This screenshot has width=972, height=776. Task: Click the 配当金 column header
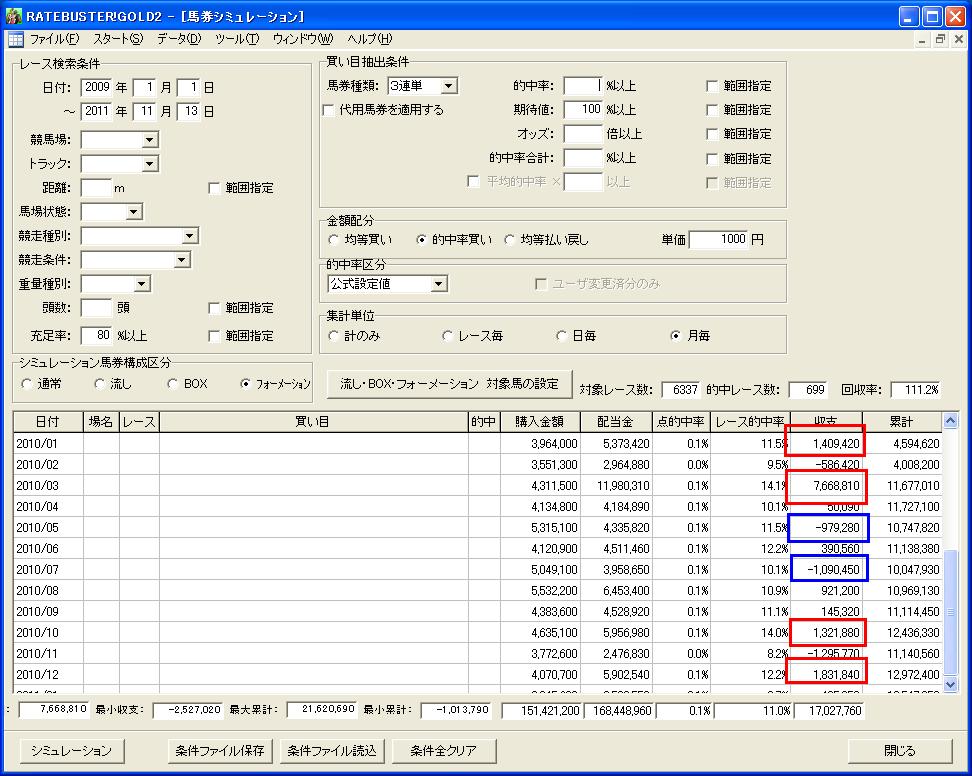(616, 422)
